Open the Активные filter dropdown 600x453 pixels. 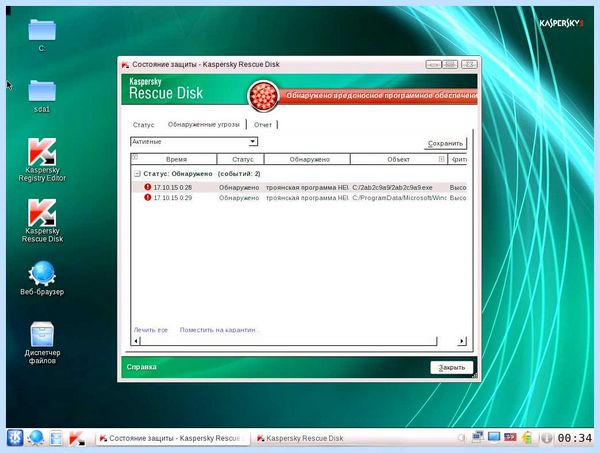click(253, 142)
